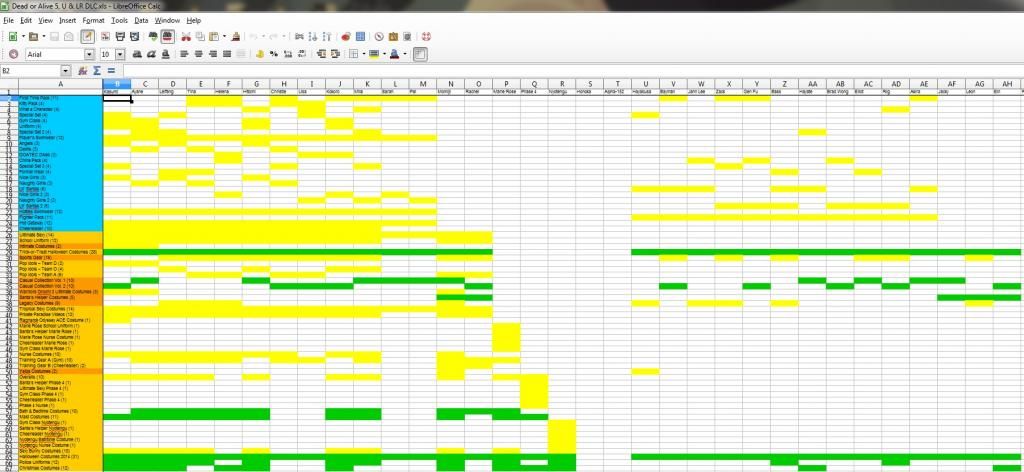Open a file with Open icon
1024x472 pixels.
coord(33,37)
